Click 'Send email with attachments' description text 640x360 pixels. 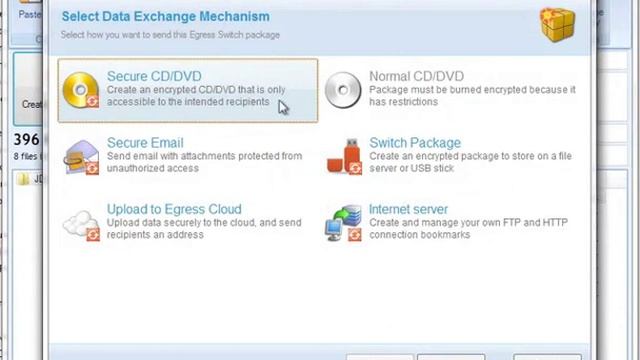[204, 162]
